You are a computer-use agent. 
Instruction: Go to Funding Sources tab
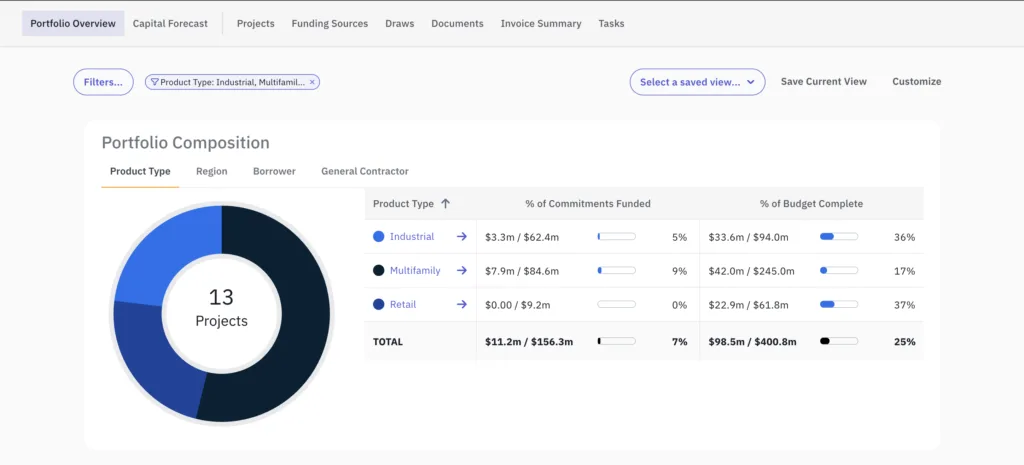[330, 24]
